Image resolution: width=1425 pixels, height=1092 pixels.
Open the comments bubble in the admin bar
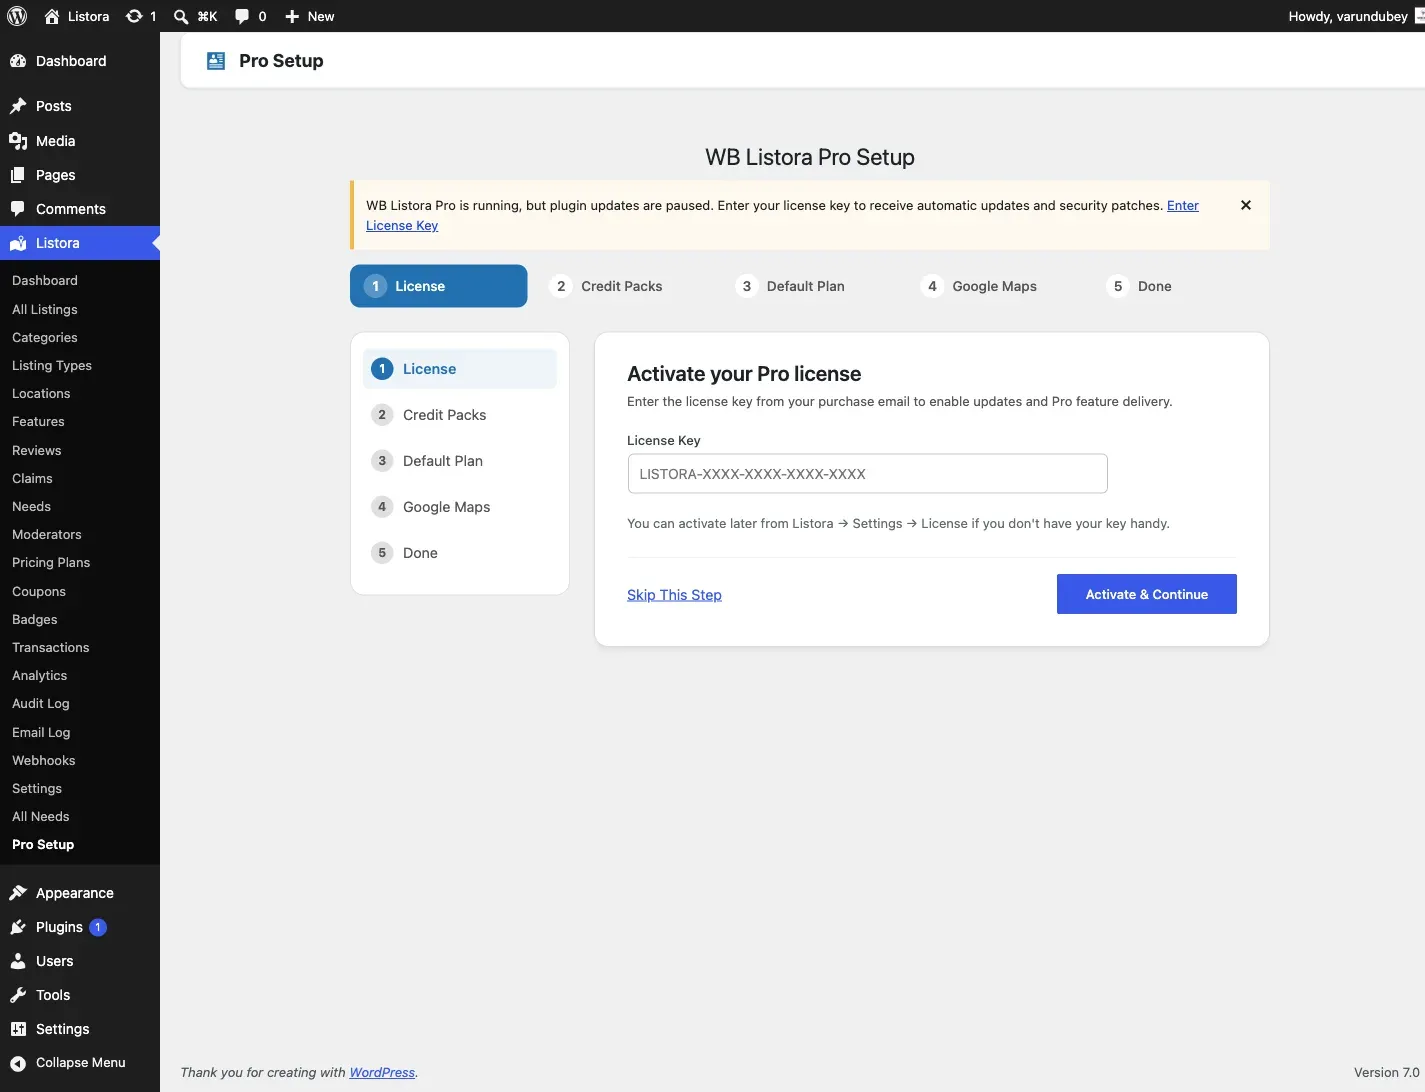pyautogui.click(x=242, y=16)
